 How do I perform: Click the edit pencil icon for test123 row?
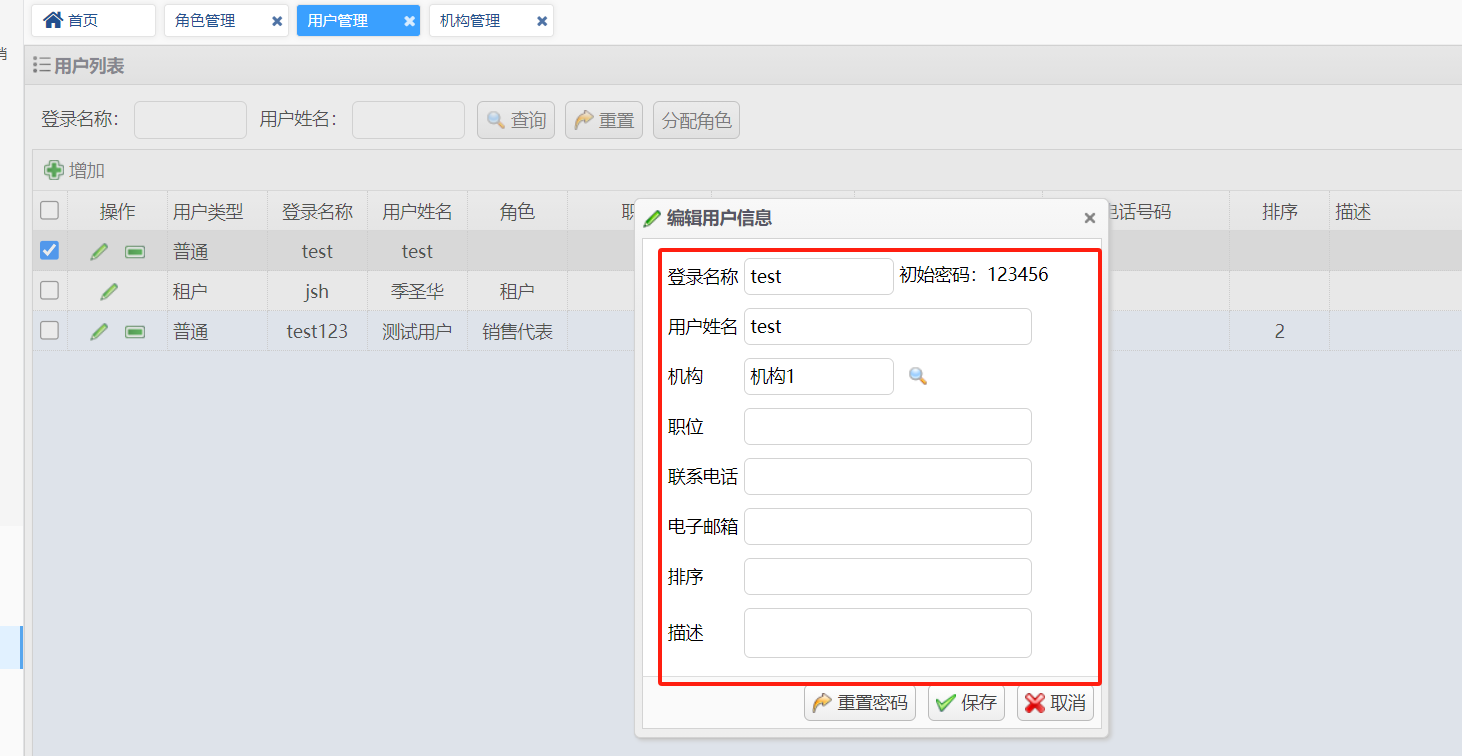point(98,331)
